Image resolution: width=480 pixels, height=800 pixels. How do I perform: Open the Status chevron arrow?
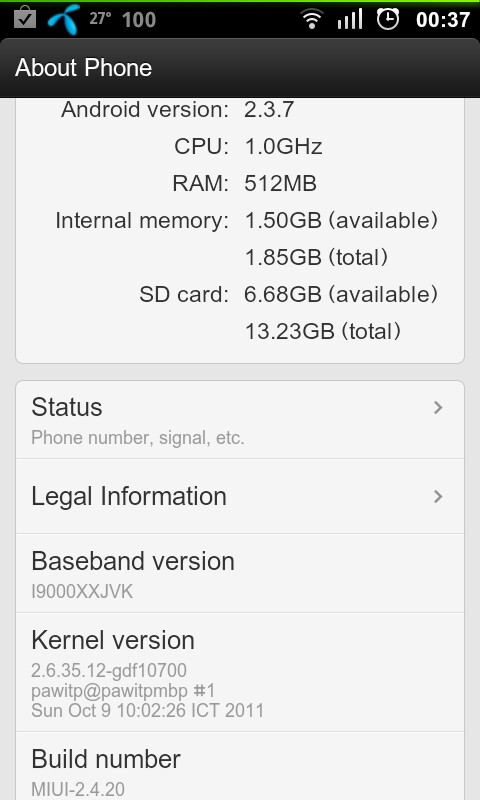tap(438, 407)
